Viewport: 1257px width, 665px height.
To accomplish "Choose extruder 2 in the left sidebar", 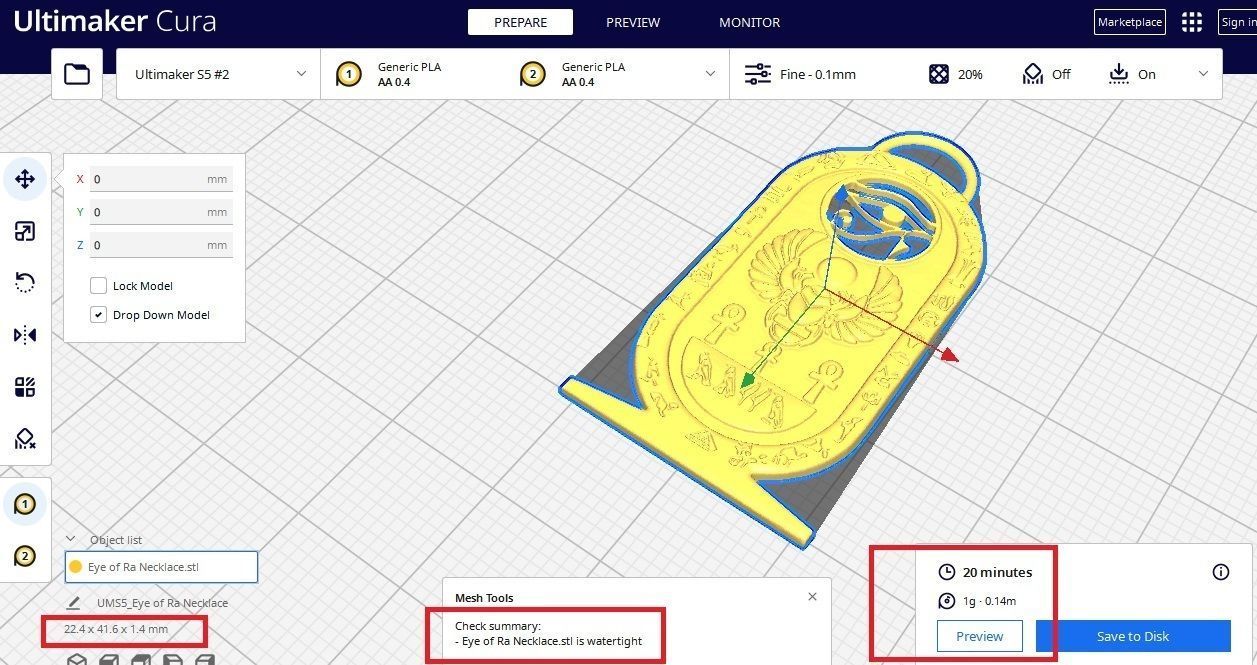I will (x=25, y=557).
